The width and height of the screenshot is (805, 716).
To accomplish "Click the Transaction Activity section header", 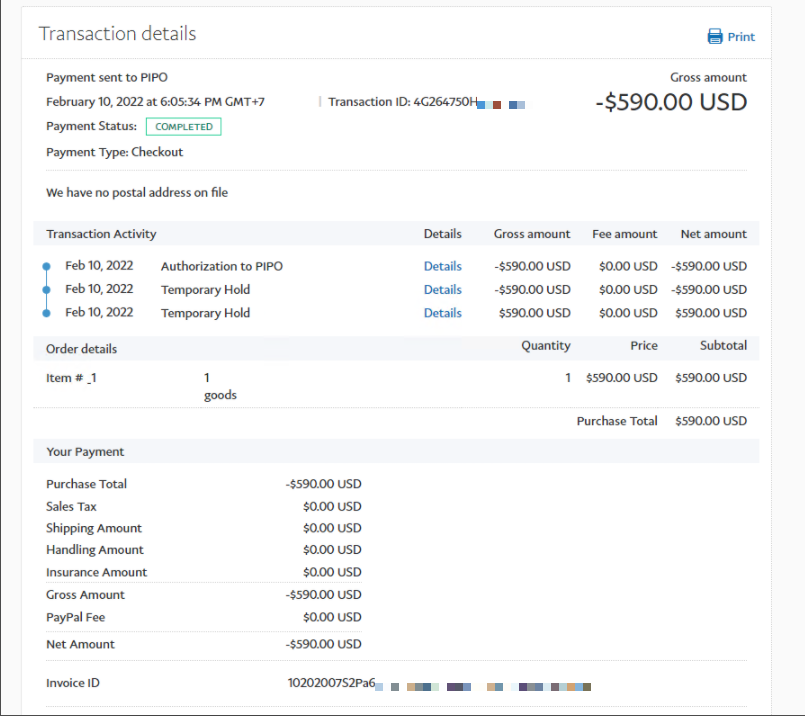I will pos(101,234).
